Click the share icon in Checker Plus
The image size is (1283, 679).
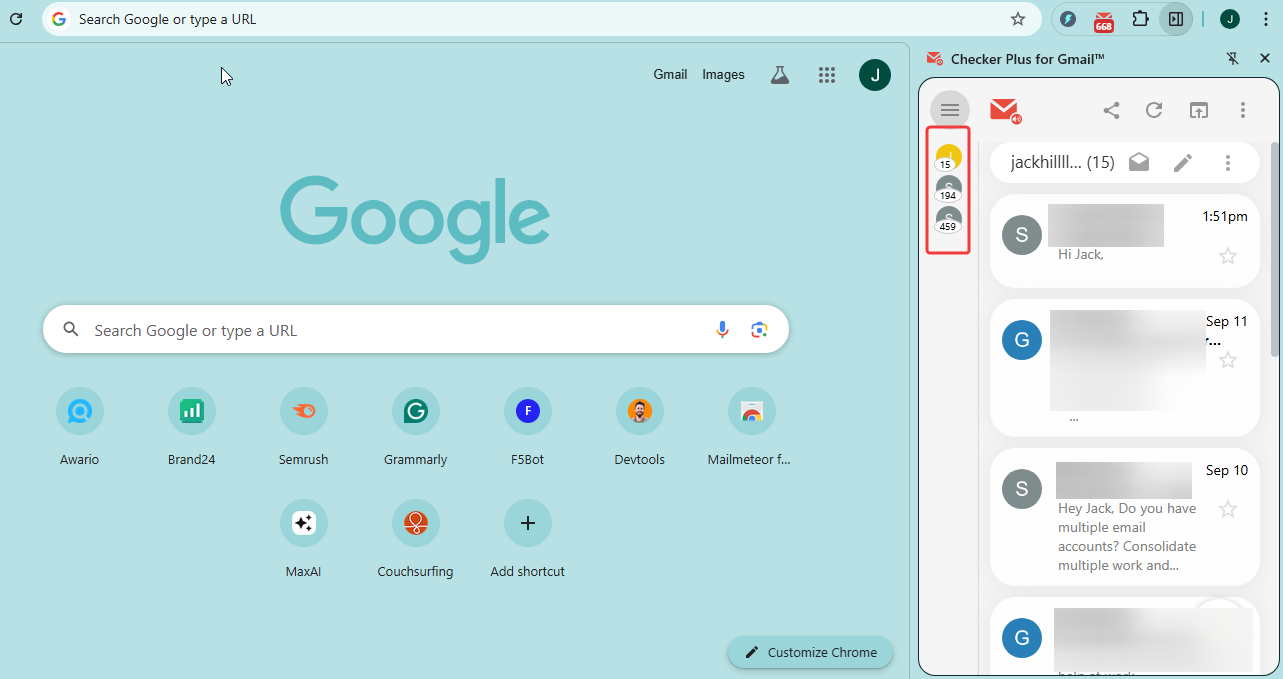click(x=1111, y=110)
